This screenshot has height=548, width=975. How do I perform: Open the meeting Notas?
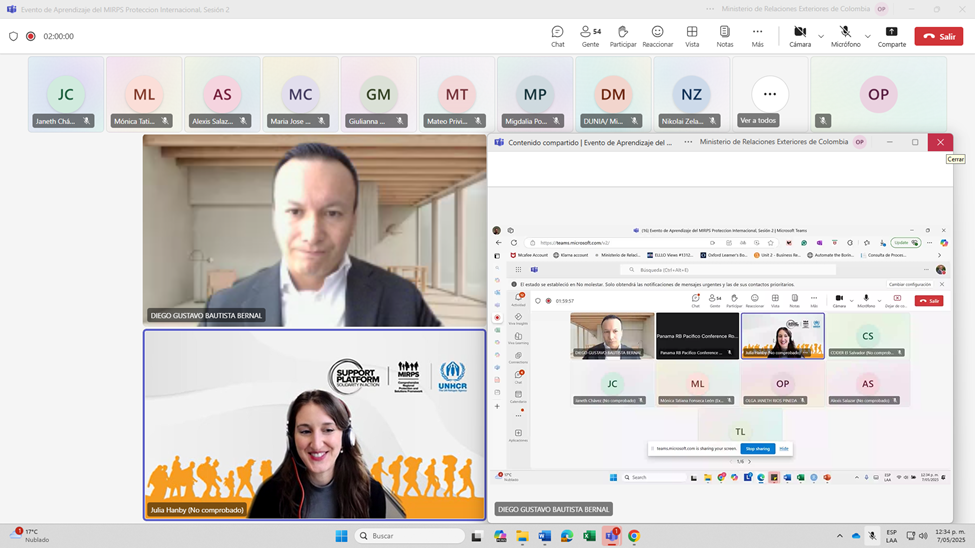(724, 36)
